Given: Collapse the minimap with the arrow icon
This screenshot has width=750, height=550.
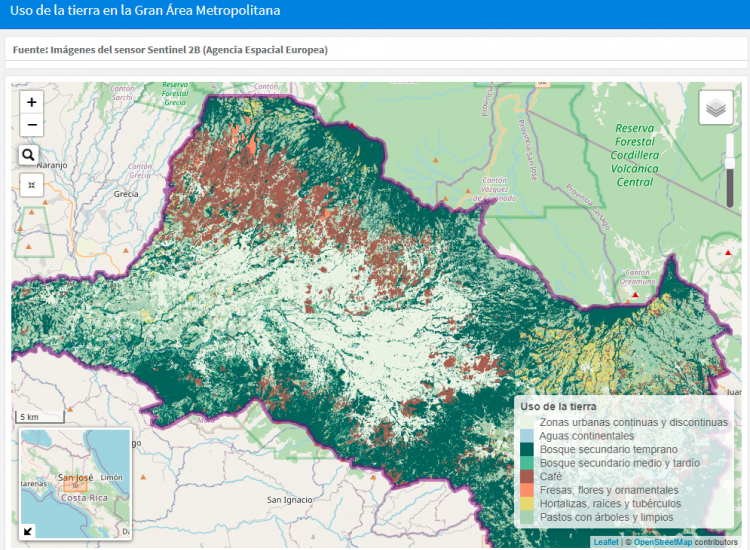Looking at the screenshot, I should (28, 531).
